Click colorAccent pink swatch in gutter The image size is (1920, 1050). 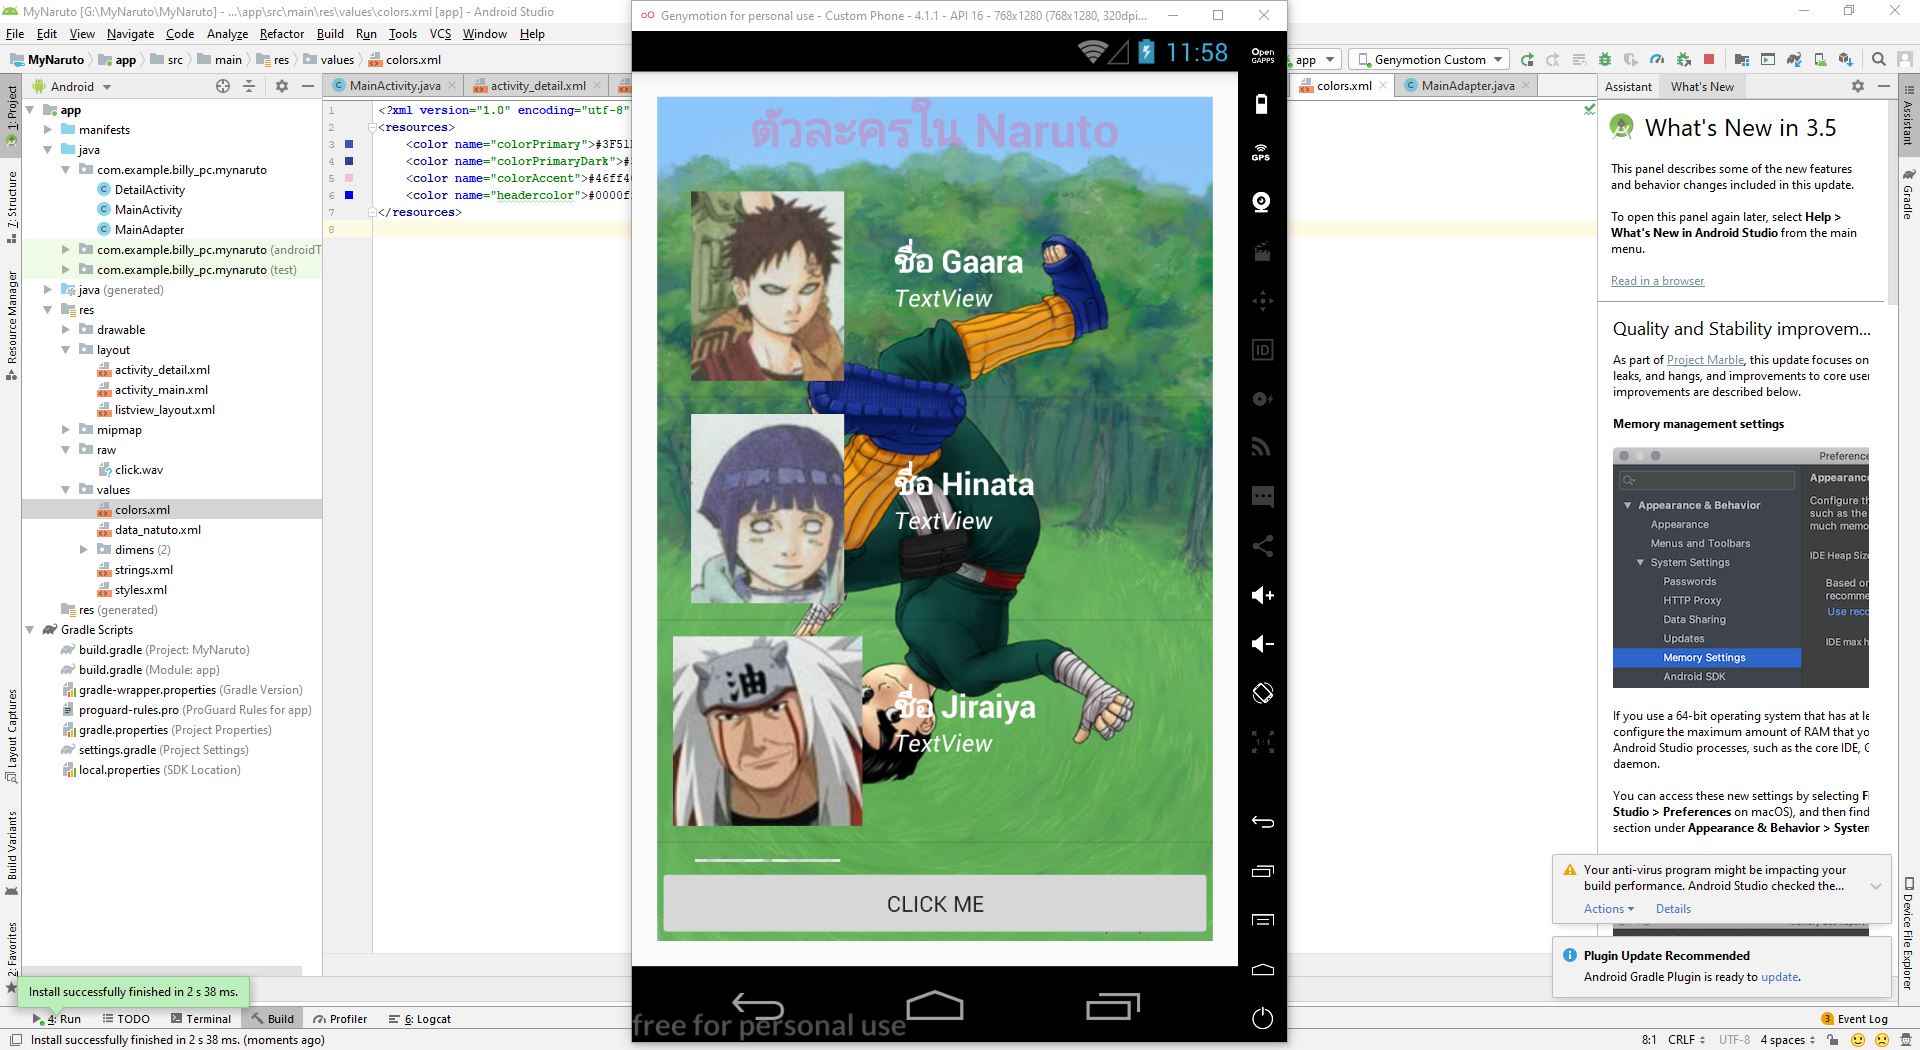[349, 178]
